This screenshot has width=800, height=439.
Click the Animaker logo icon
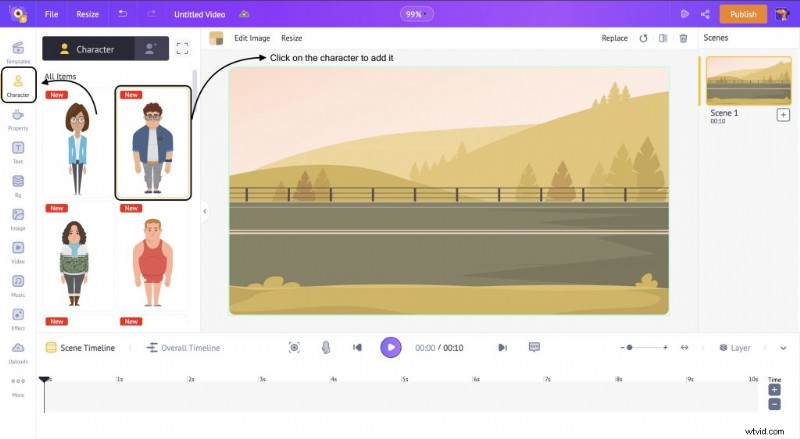tap(18, 14)
